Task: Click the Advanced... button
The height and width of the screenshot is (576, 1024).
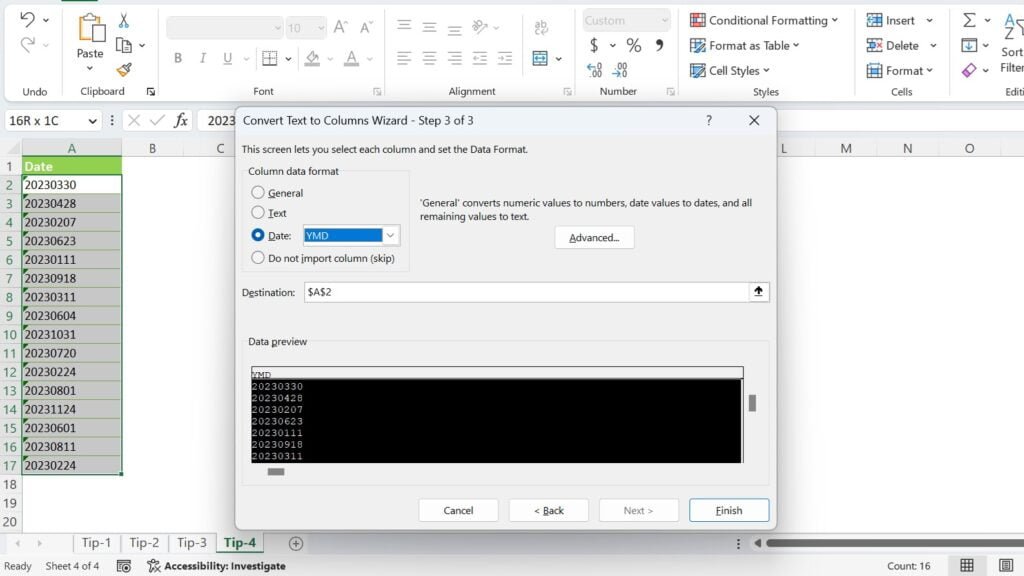Action: pyautogui.click(x=594, y=238)
